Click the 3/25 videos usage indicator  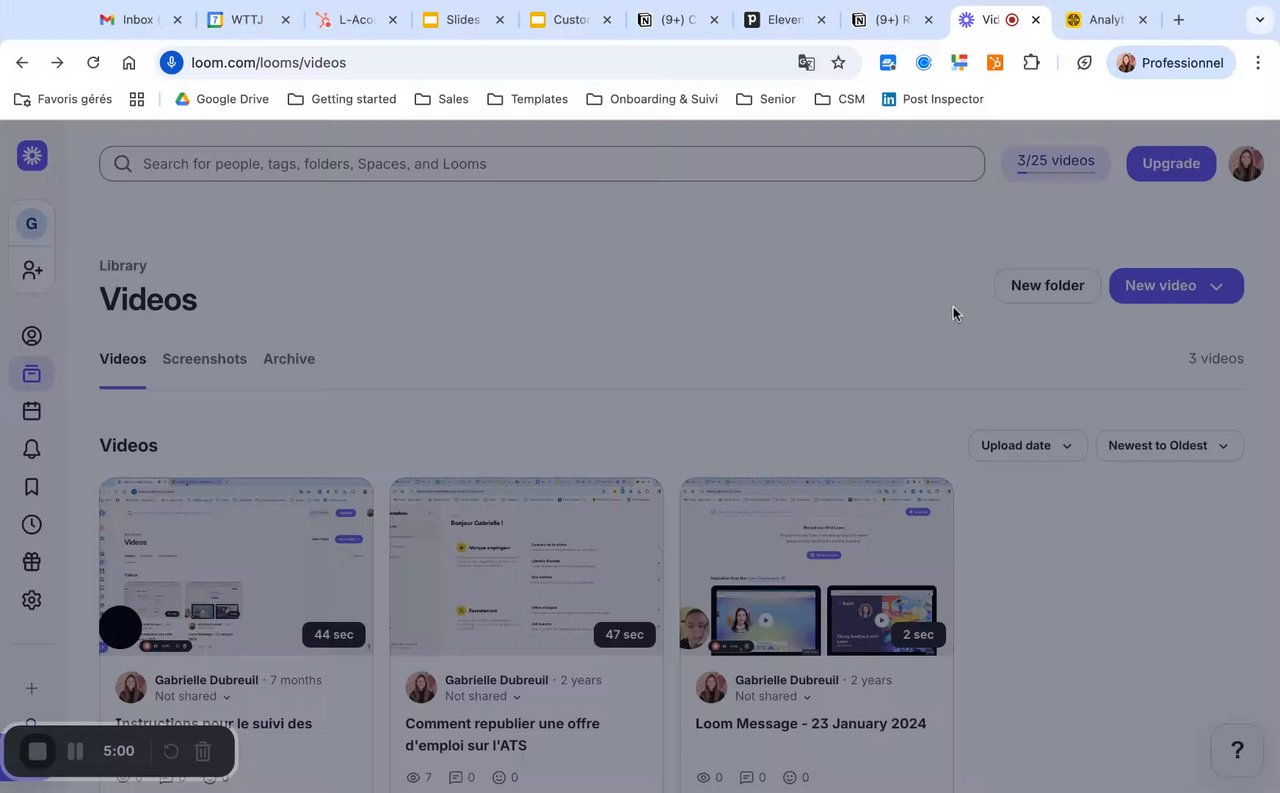(x=1056, y=163)
